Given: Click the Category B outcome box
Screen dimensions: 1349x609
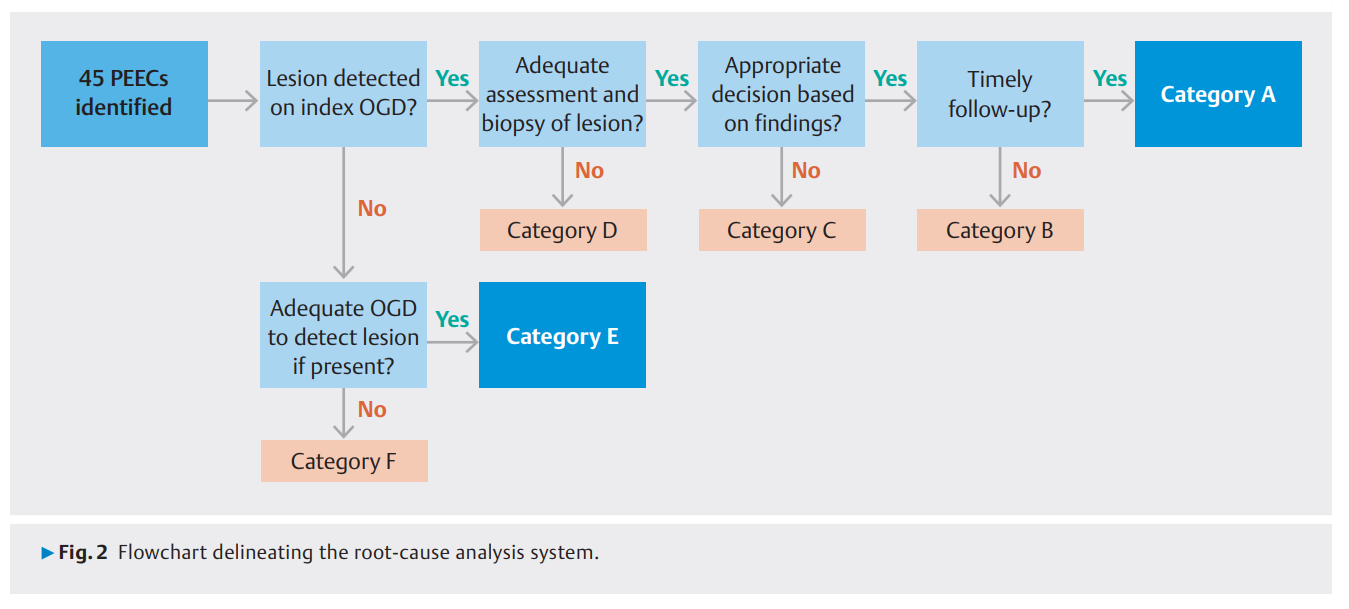Looking at the screenshot, I should tap(1000, 231).
